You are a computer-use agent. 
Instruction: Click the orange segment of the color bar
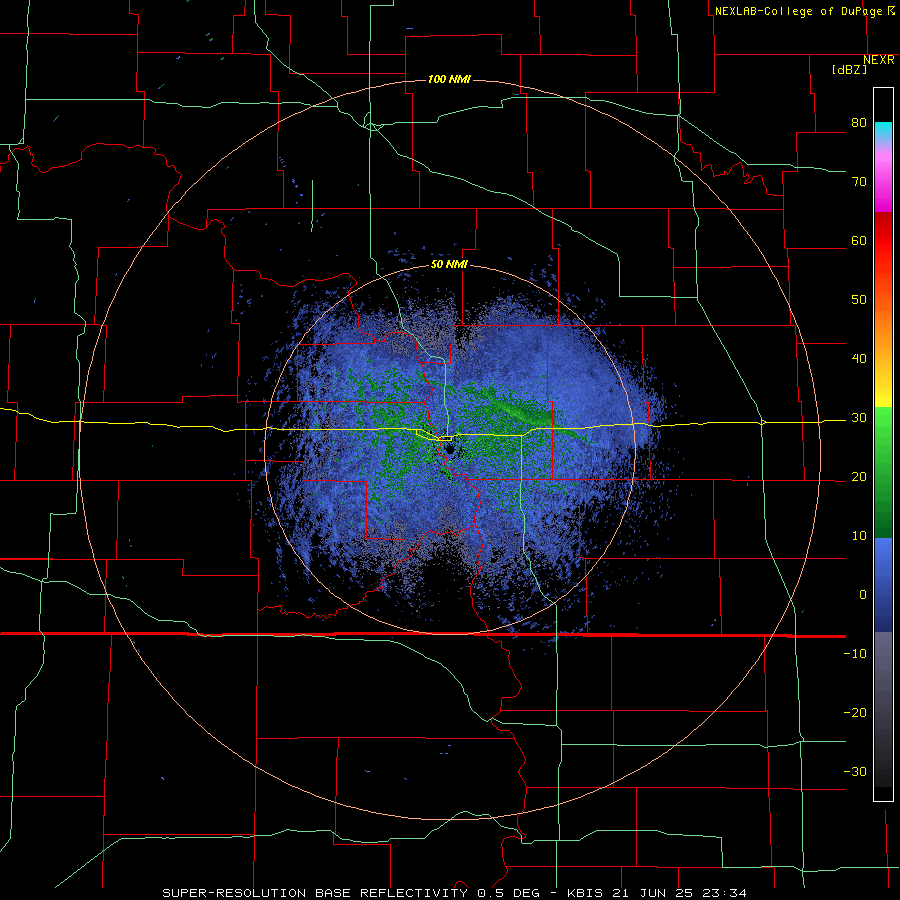883,321
